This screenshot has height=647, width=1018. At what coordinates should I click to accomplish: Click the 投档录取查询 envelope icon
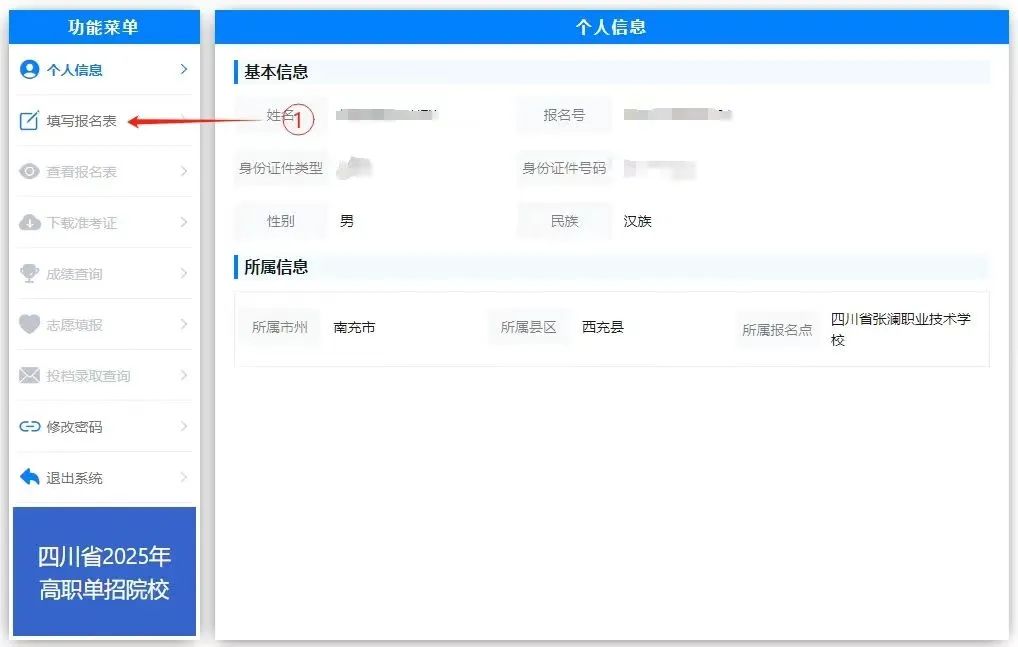(x=30, y=376)
